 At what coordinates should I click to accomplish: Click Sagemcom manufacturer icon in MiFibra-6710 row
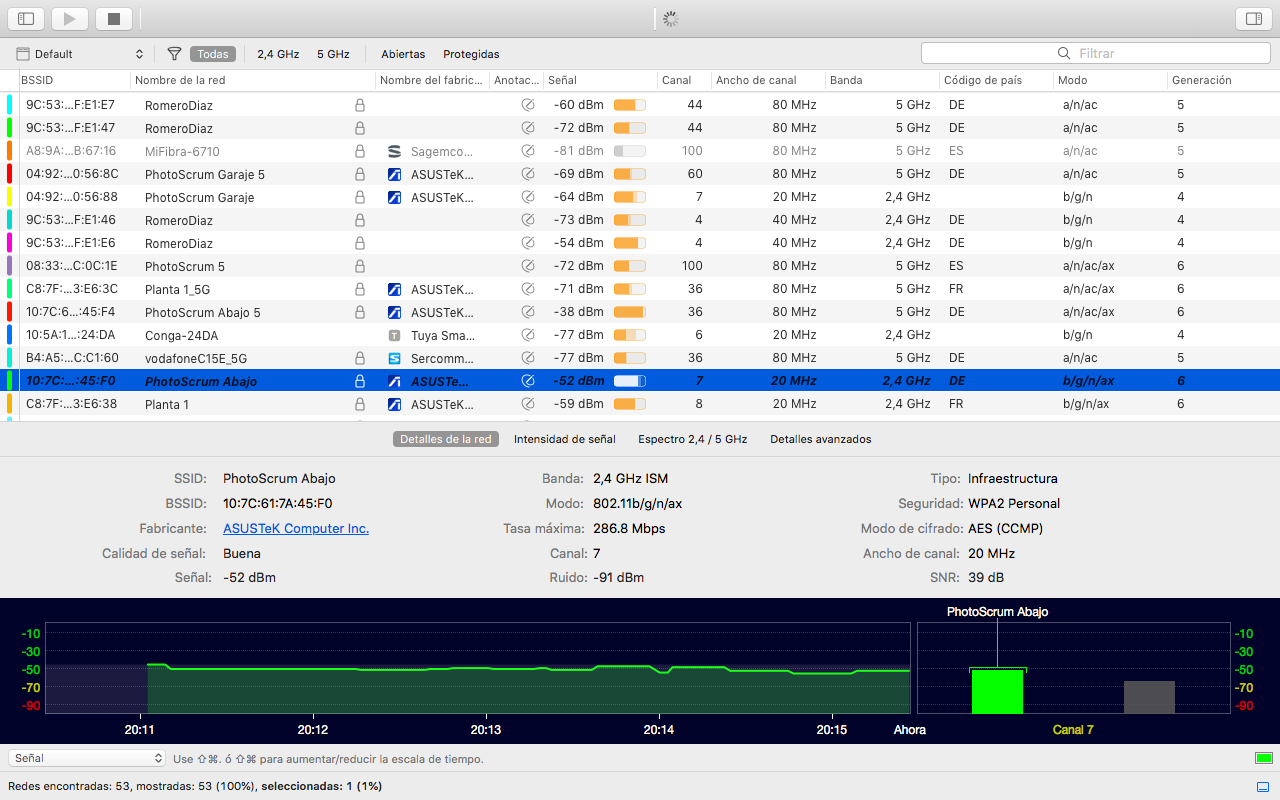pos(394,151)
